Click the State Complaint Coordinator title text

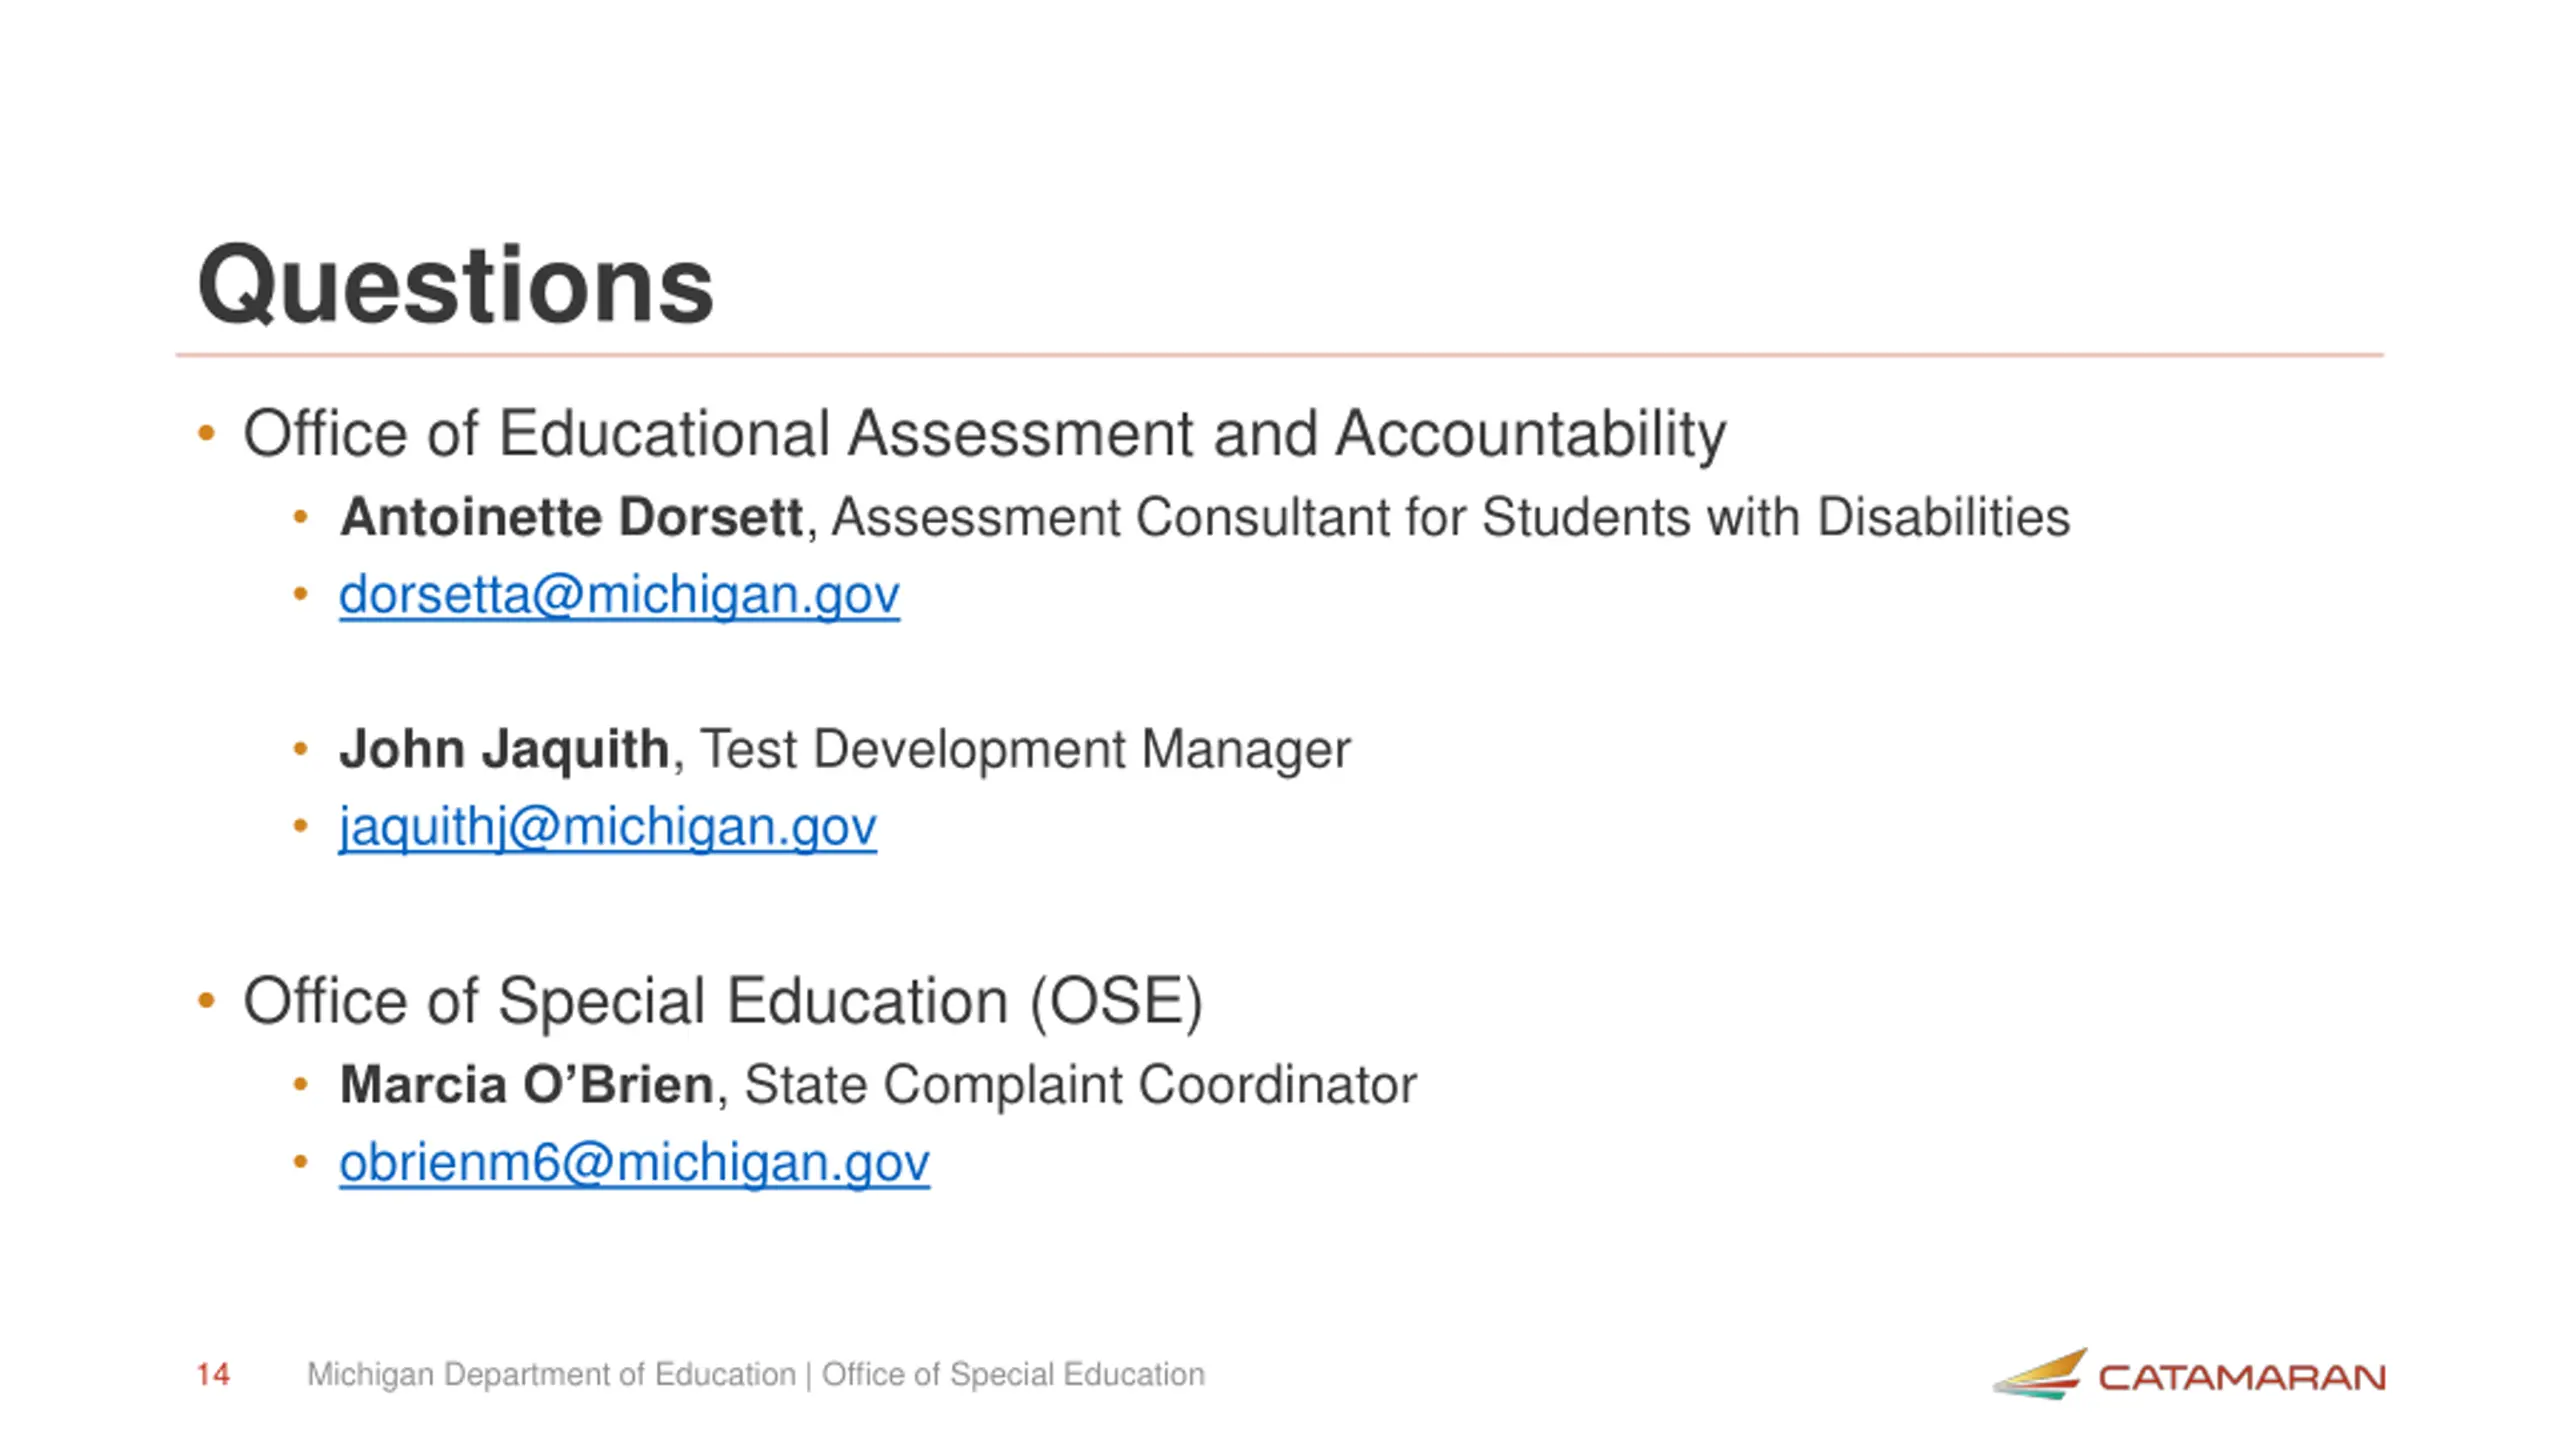point(1081,1085)
